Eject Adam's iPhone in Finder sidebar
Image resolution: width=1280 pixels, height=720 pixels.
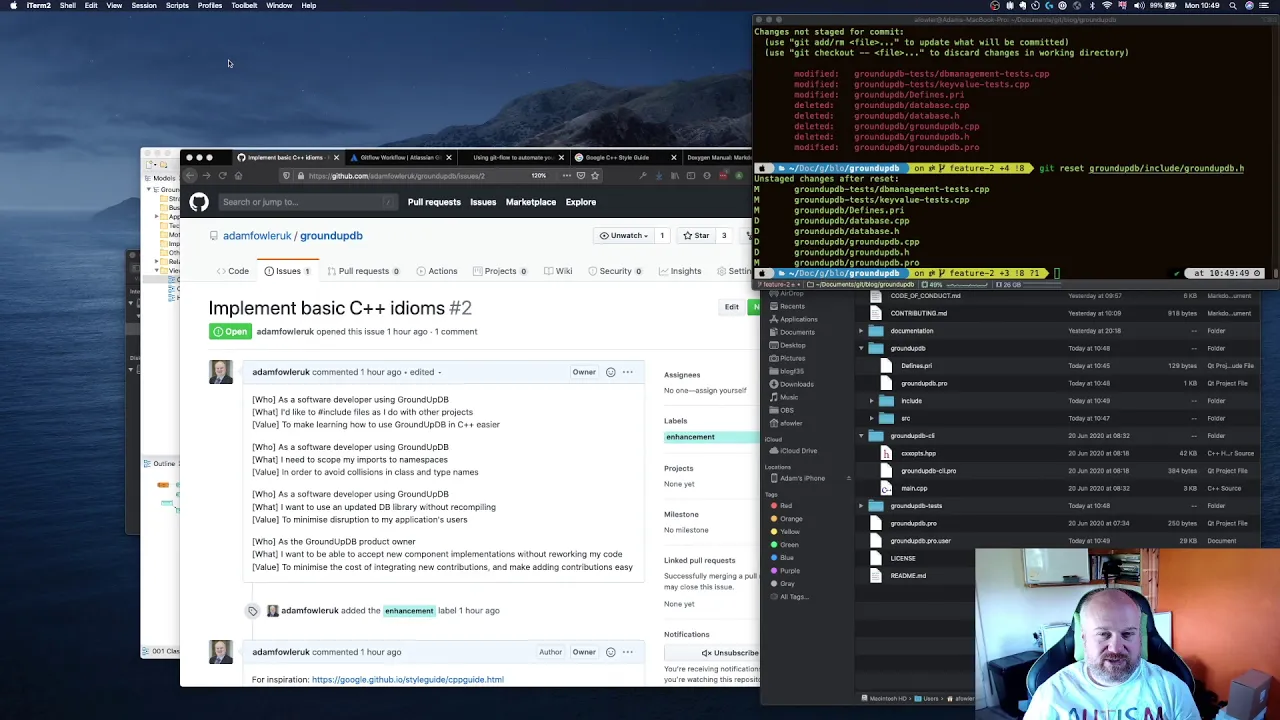point(848,478)
